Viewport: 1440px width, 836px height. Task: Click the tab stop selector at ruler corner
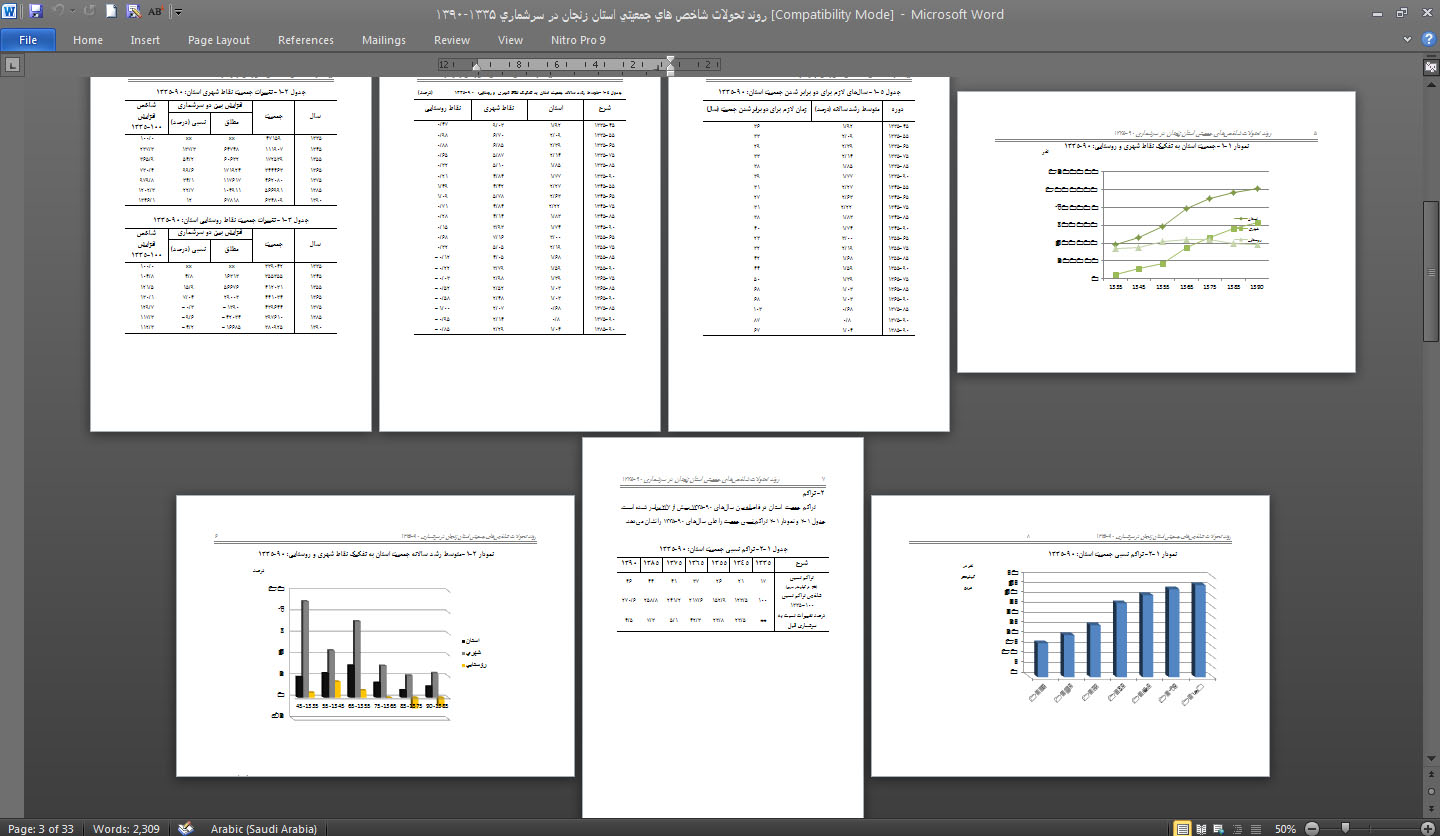click(x=12, y=65)
